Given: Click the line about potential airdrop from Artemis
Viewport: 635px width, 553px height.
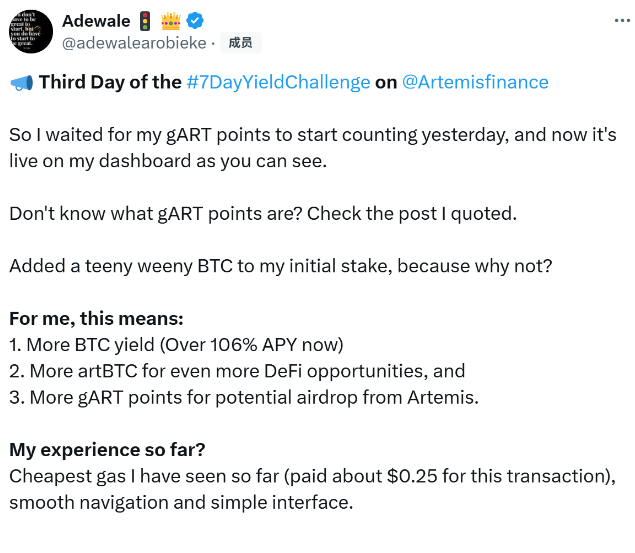Looking at the screenshot, I should [244, 398].
